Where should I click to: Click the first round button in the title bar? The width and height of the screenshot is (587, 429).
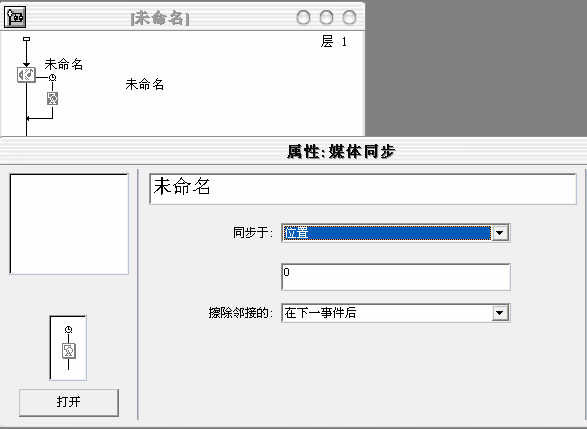pos(303,17)
